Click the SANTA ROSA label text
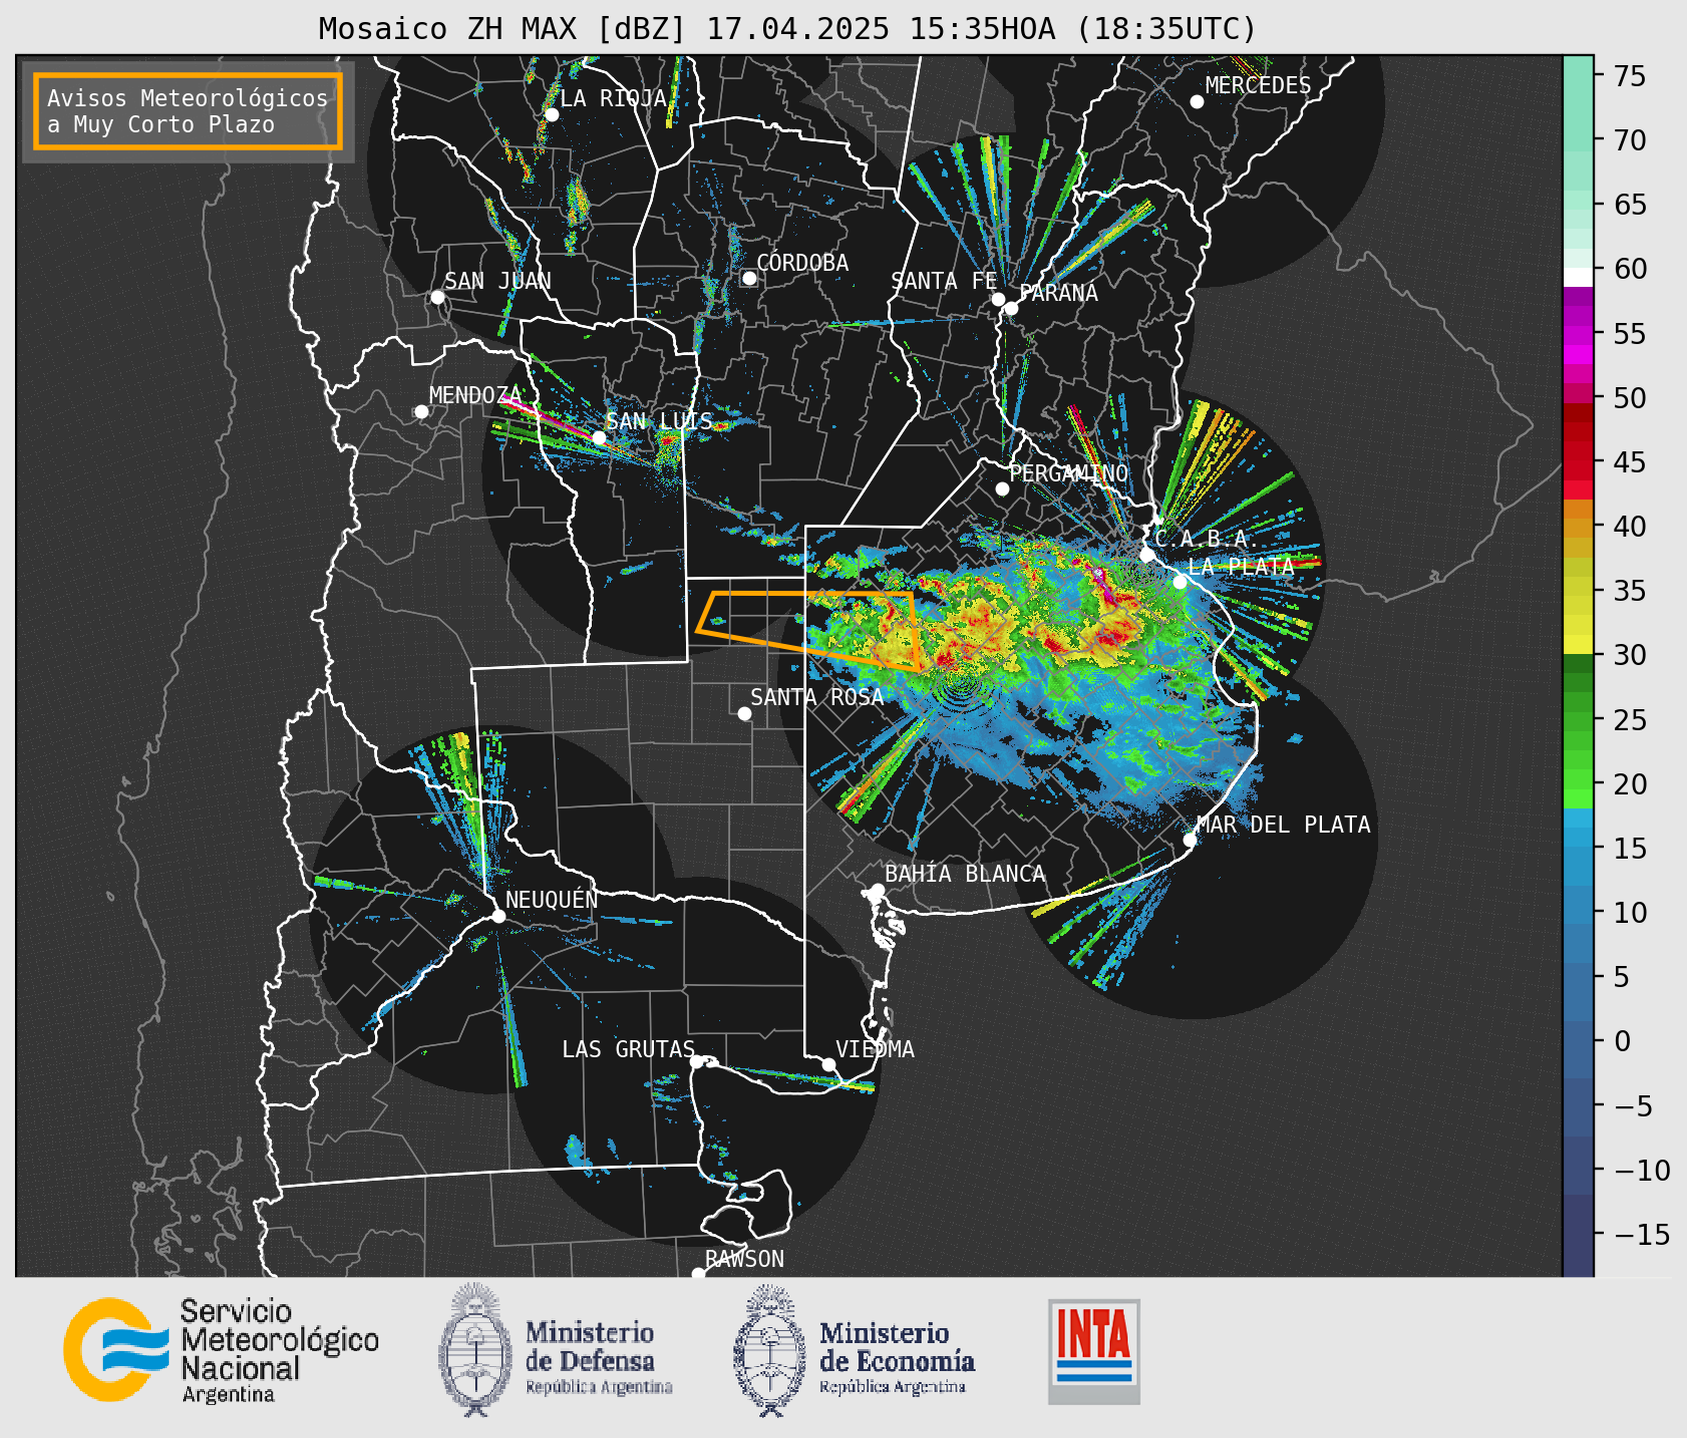Image resolution: width=1687 pixels, height=1438 pixels. pos(817,697)
